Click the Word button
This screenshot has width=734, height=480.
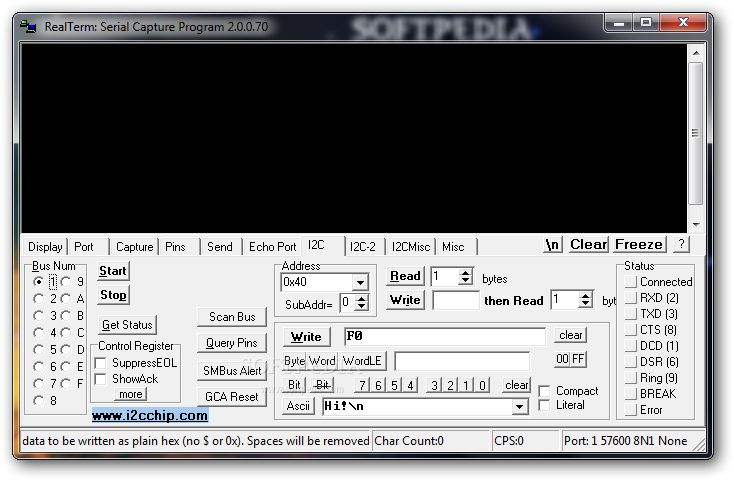[322, 361]
